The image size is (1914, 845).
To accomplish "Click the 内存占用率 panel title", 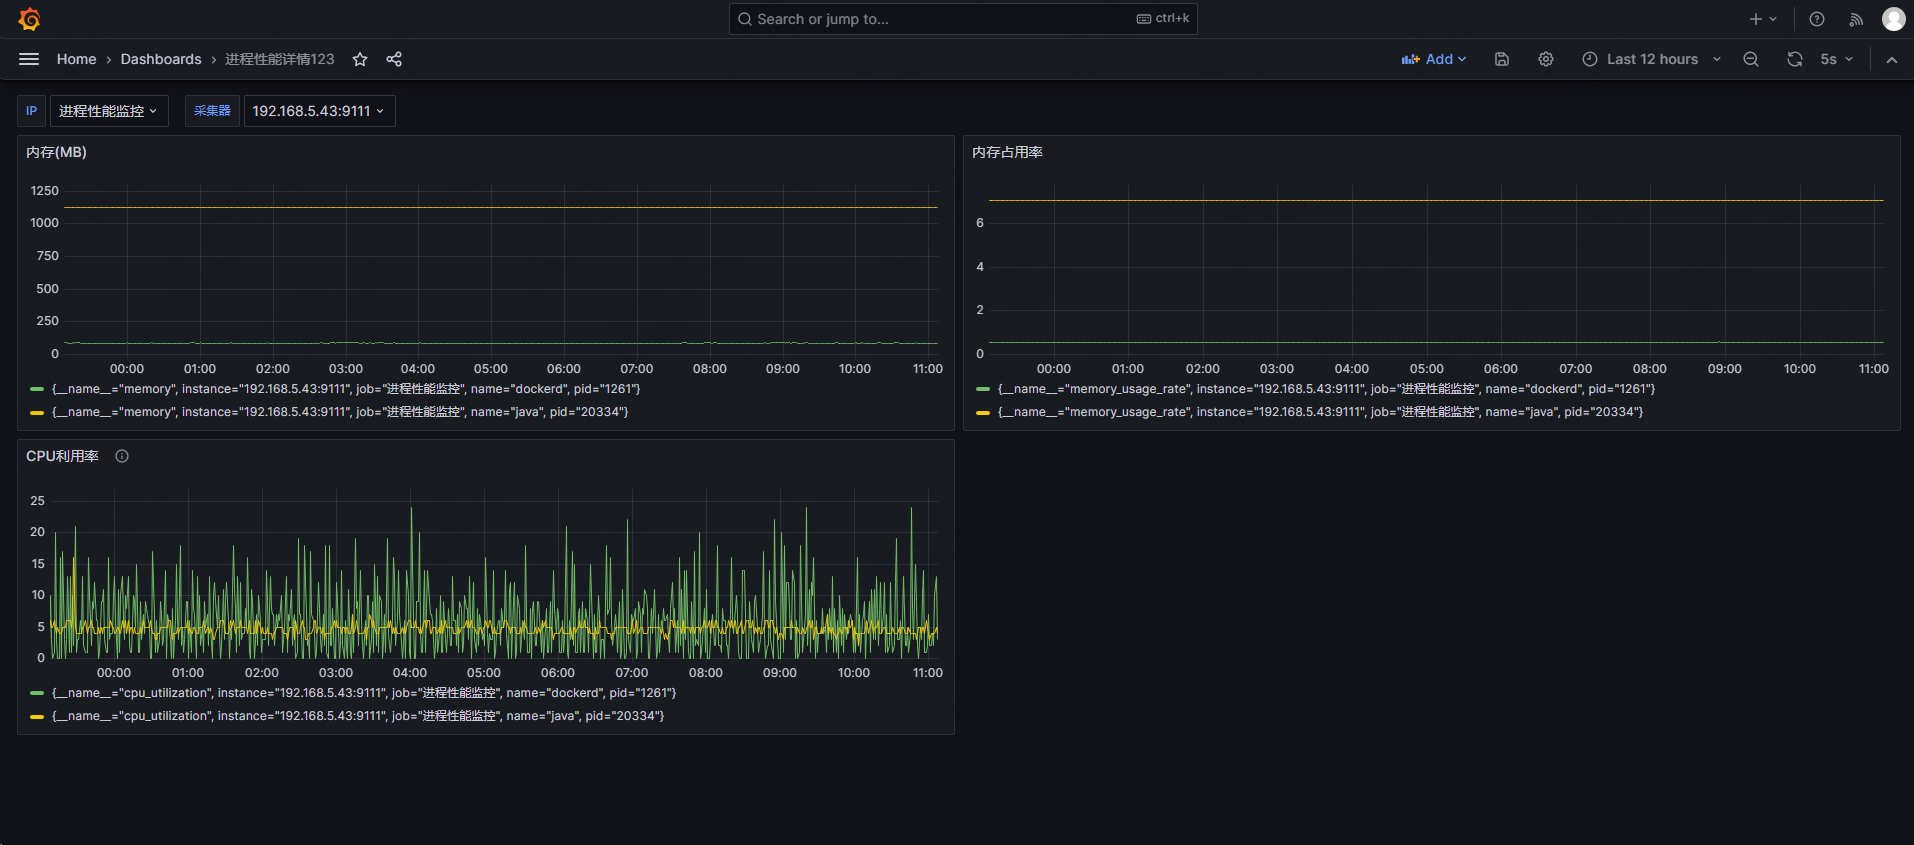I will (x=1007, y=152).
